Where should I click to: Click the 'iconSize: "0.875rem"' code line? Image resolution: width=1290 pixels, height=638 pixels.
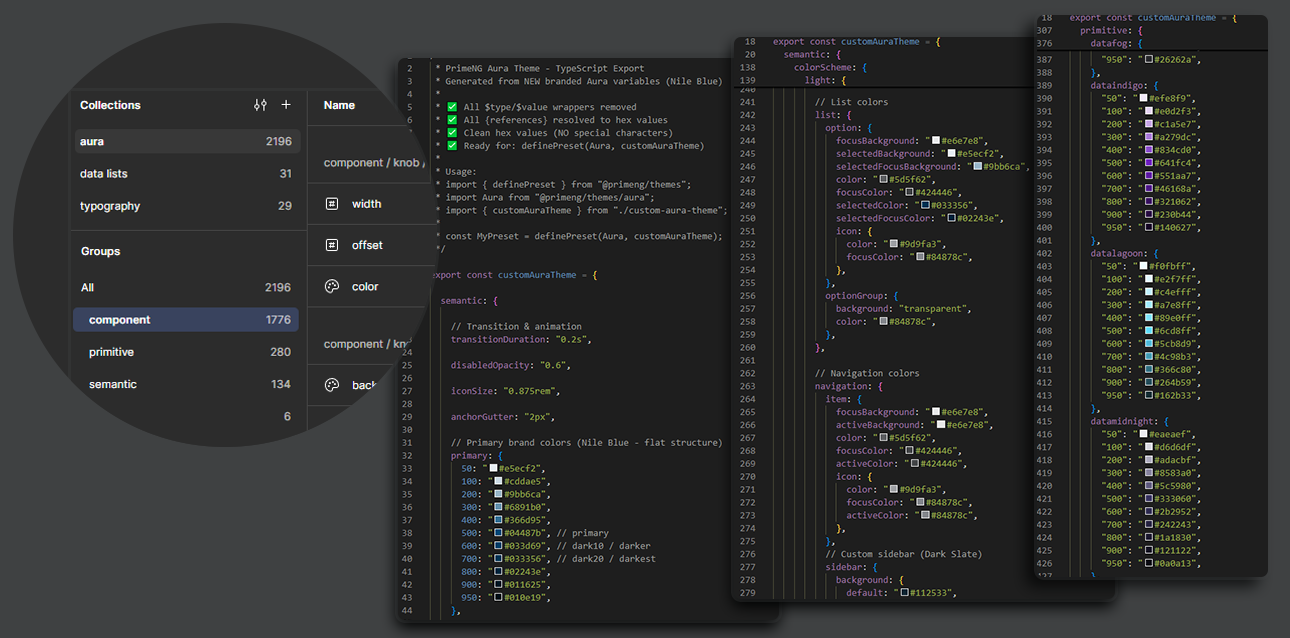point(503,392)
